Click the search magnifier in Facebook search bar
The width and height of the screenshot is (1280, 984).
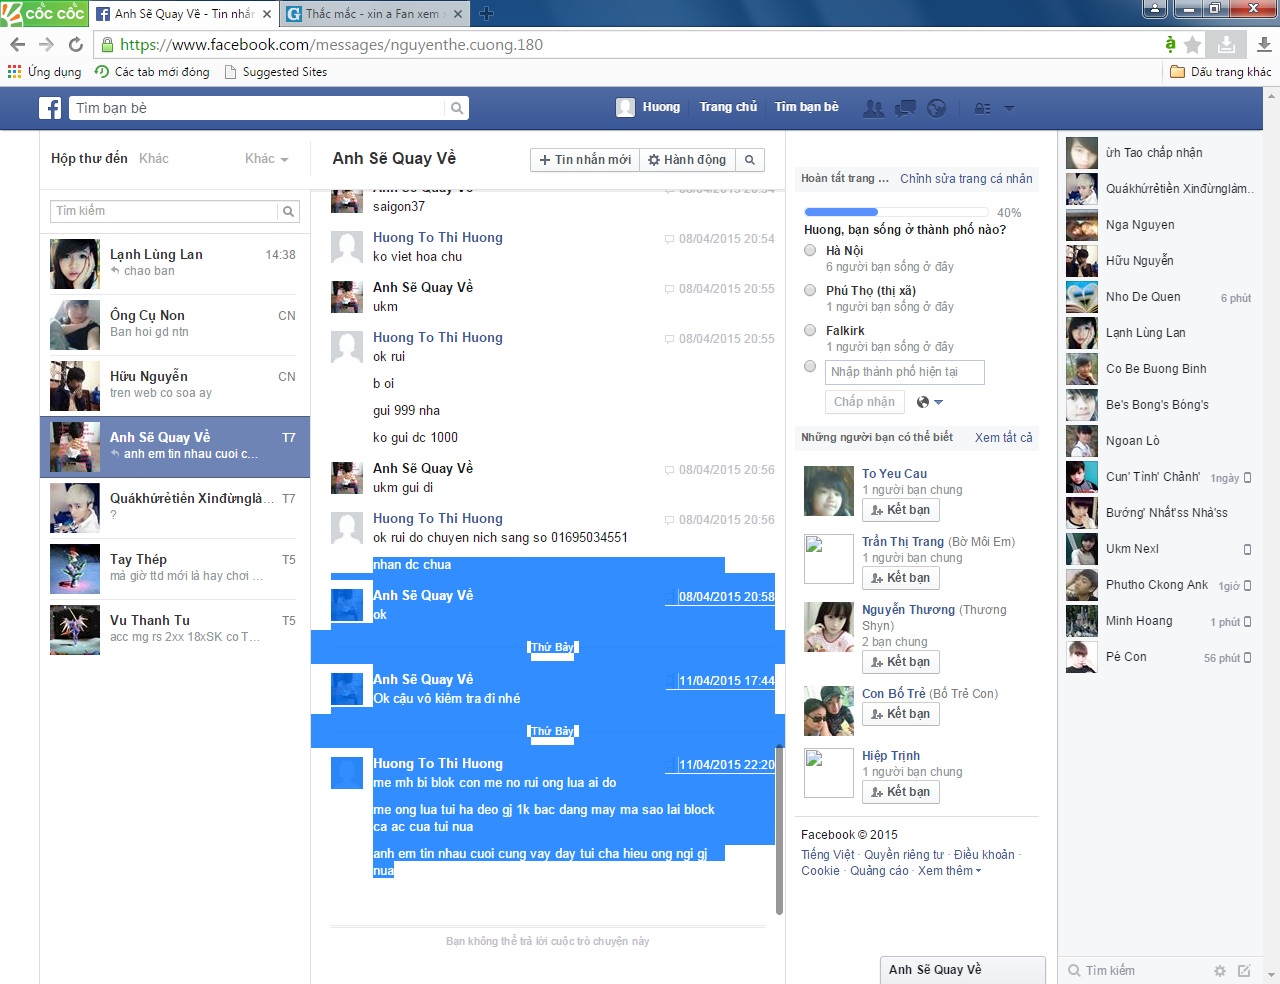[x=457, y=108]
